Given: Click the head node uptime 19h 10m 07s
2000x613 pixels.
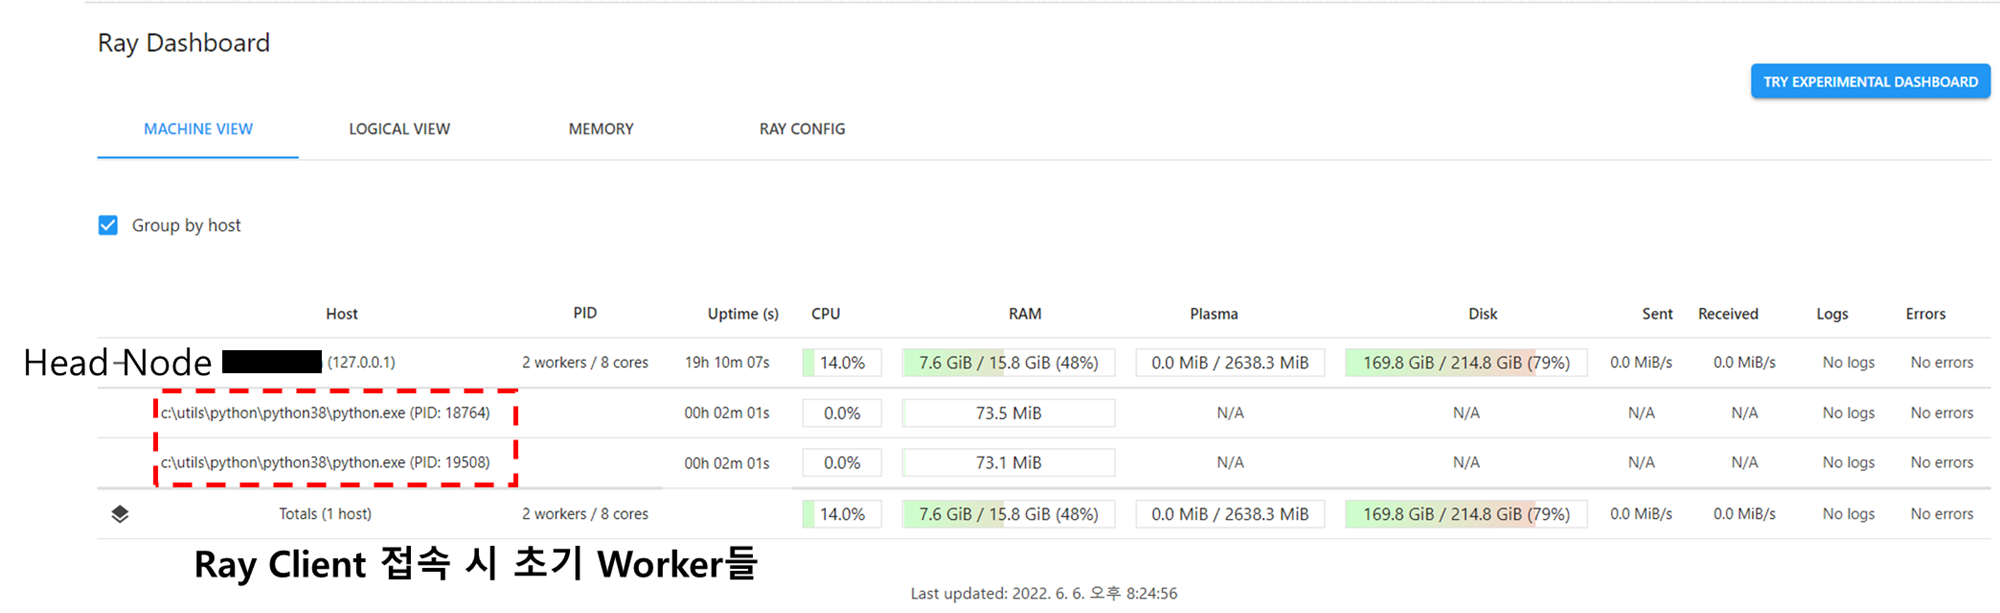Looking at the screenshot, I should tap(727, 363).
